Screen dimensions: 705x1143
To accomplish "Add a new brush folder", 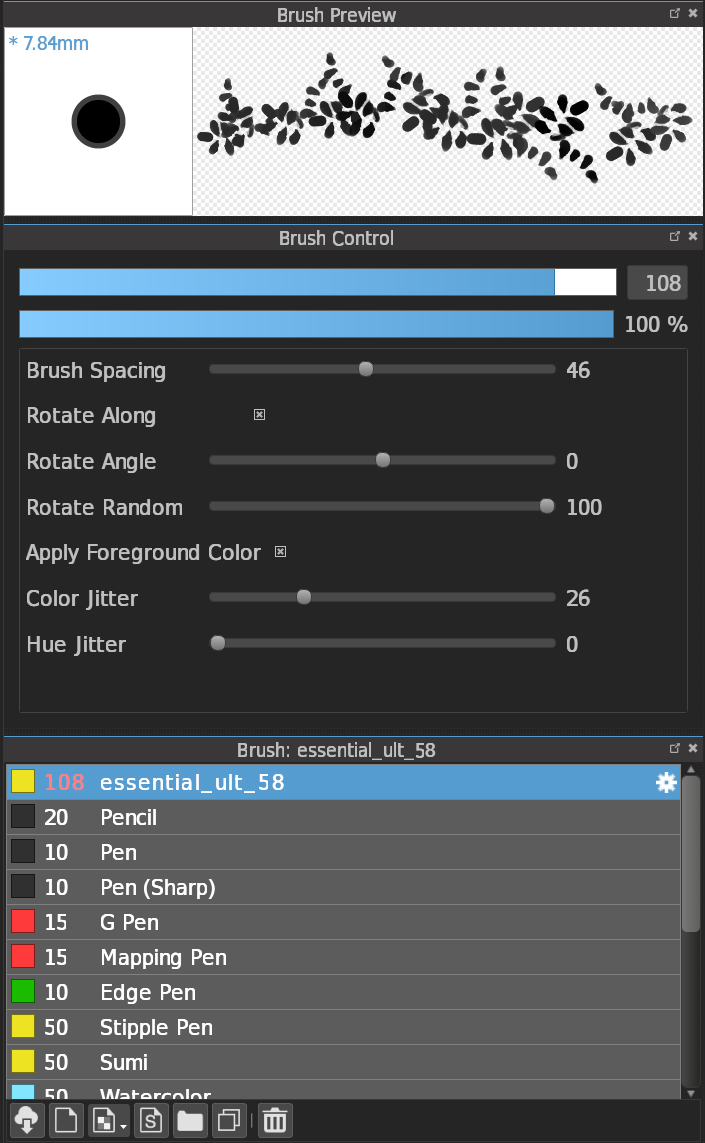I will [190, 1120].
